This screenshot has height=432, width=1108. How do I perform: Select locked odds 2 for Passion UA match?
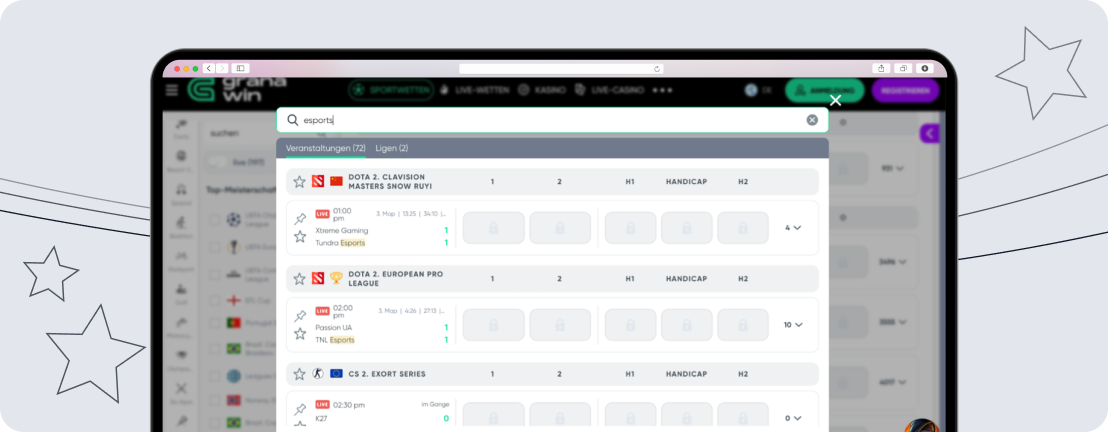tap(560, 325)
